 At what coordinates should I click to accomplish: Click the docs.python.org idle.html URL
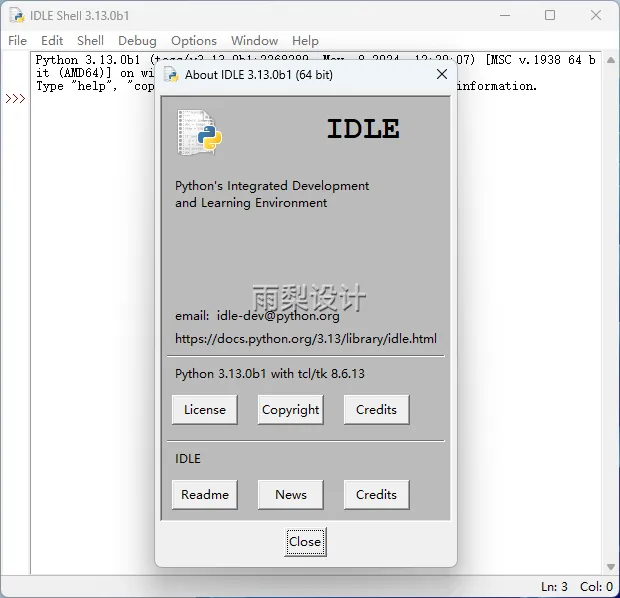tap(306, 339)
